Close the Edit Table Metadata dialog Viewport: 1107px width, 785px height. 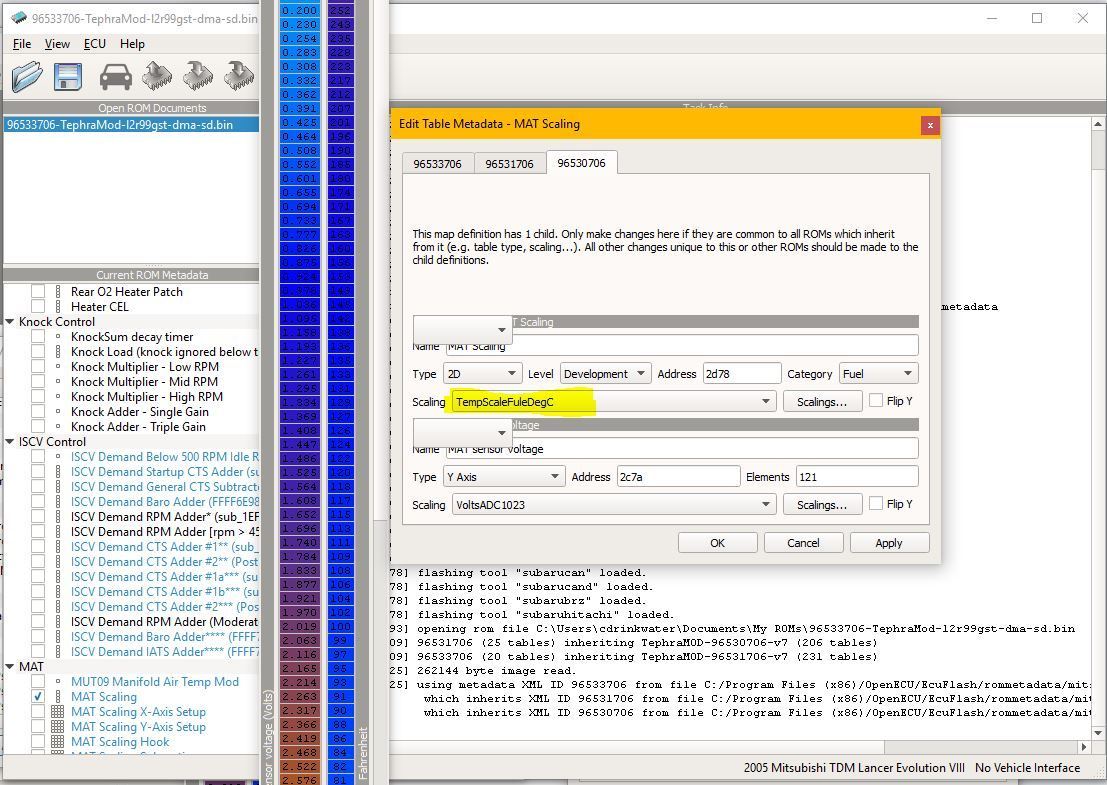click(929, 125)
